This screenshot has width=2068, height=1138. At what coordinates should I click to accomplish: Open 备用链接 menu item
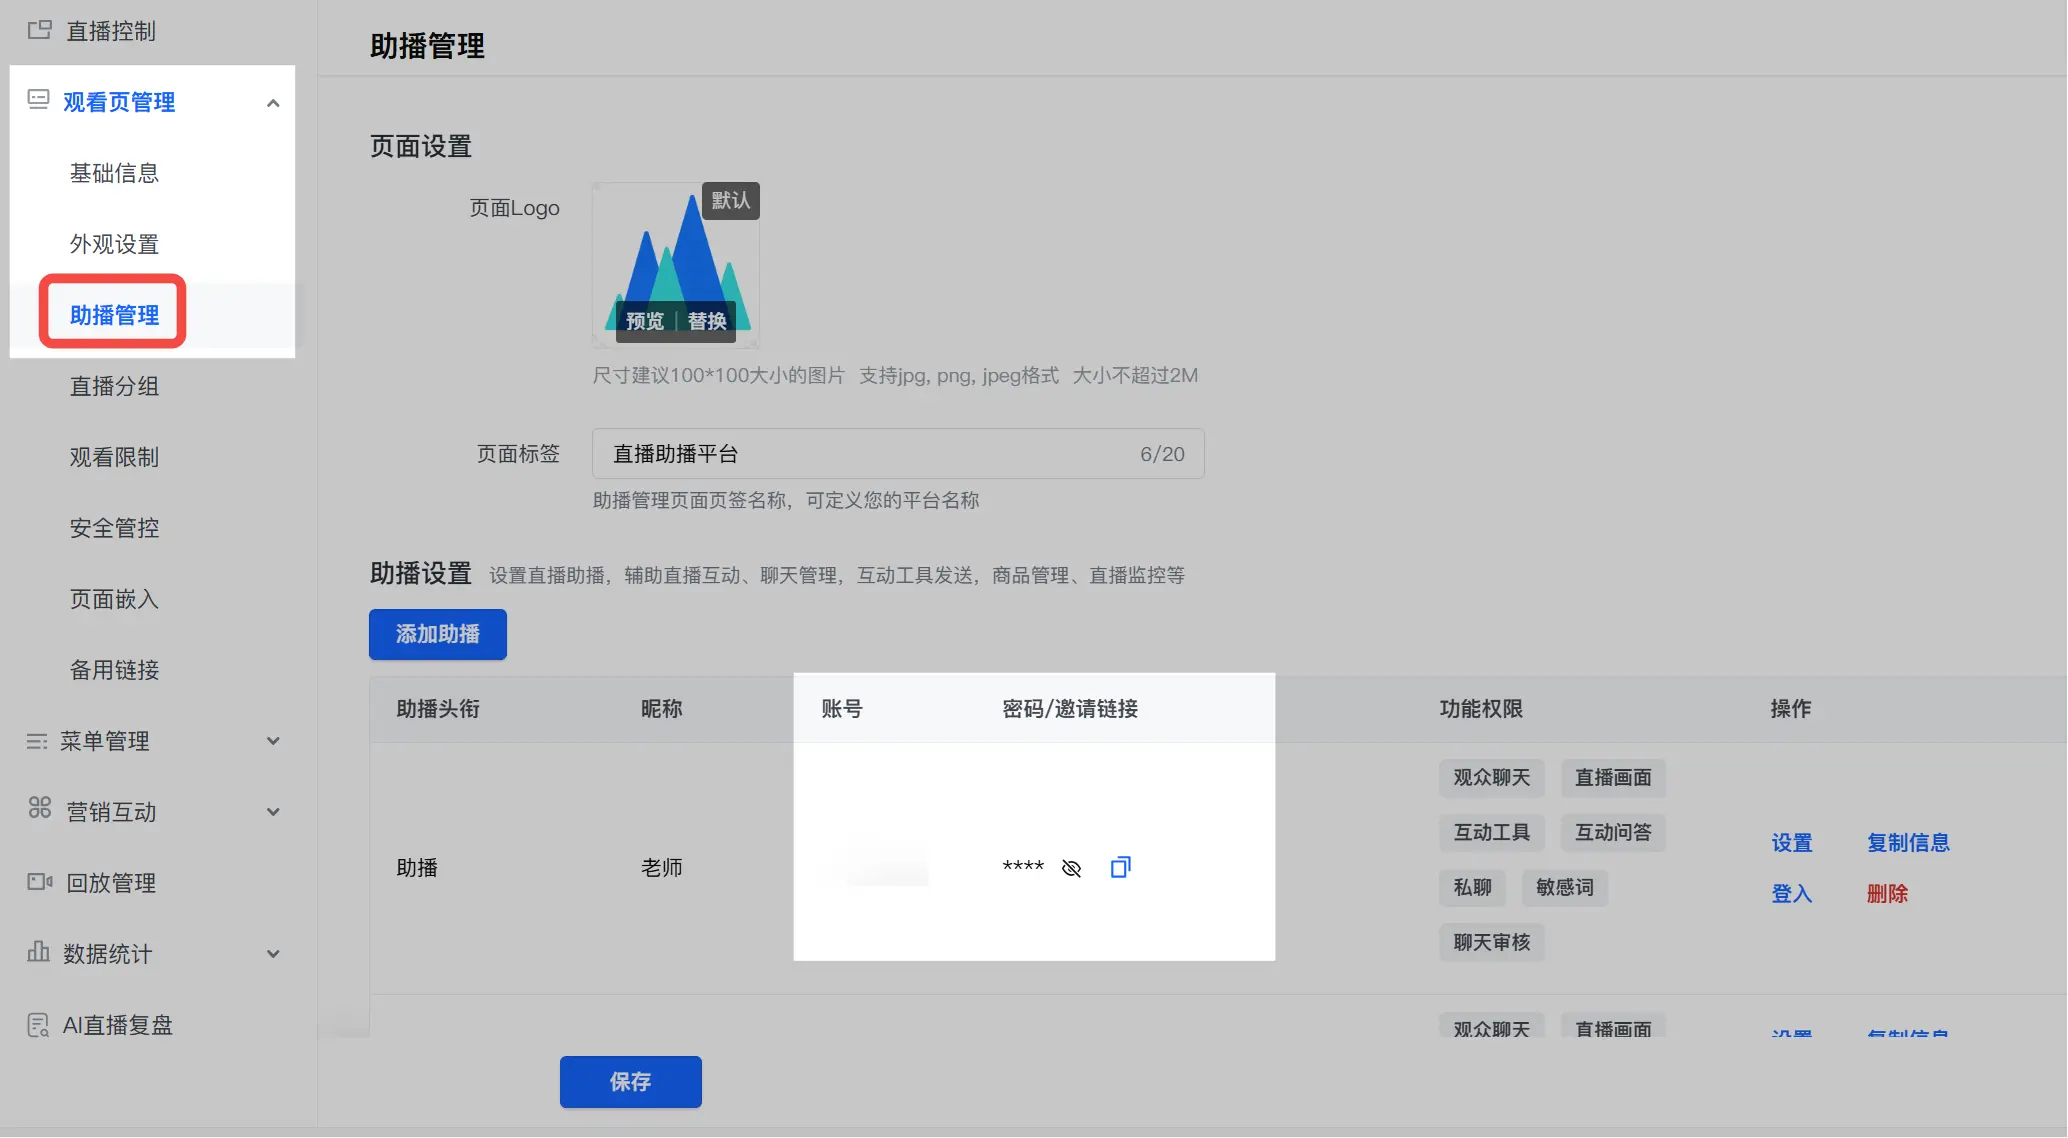click(x=114, y=670)
